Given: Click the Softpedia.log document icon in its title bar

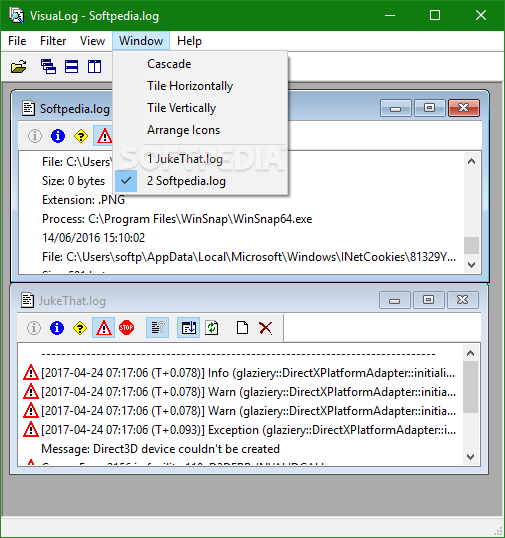Looking at the screenshot, I should coord(28,108).
